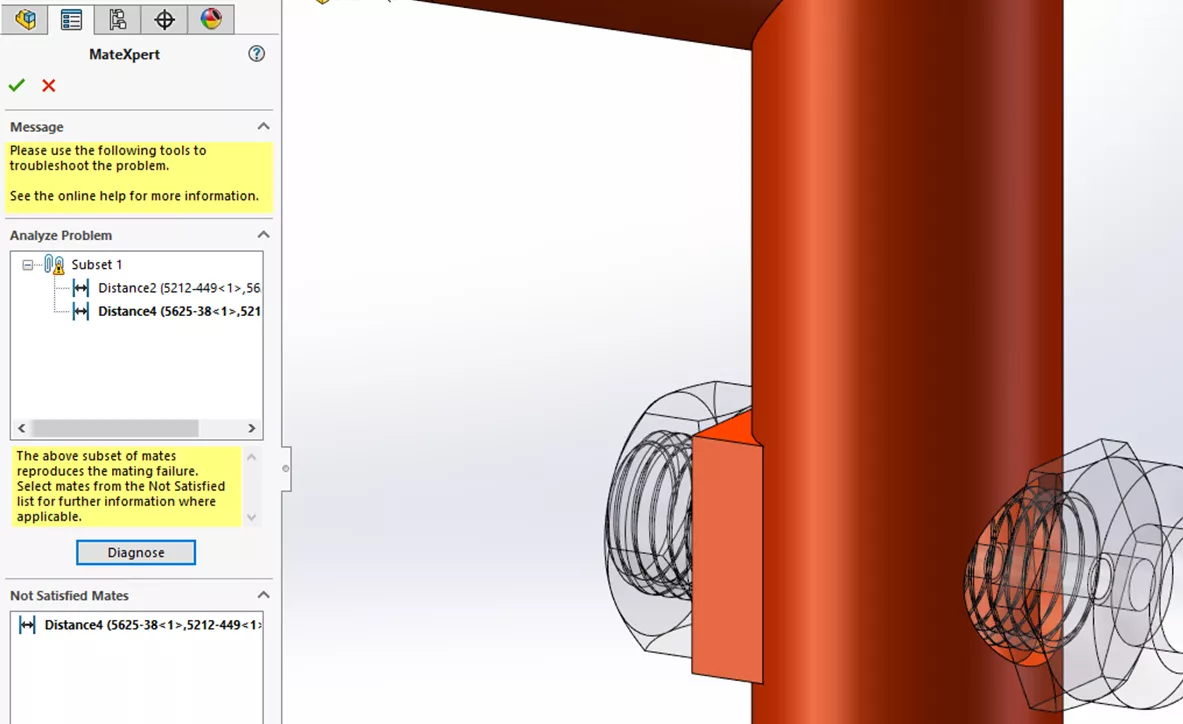Image resolution: width=1183 pixels, height=724 pixels.
Task: Switch to the PropertyManager tab
Action: tap(71, 19)
